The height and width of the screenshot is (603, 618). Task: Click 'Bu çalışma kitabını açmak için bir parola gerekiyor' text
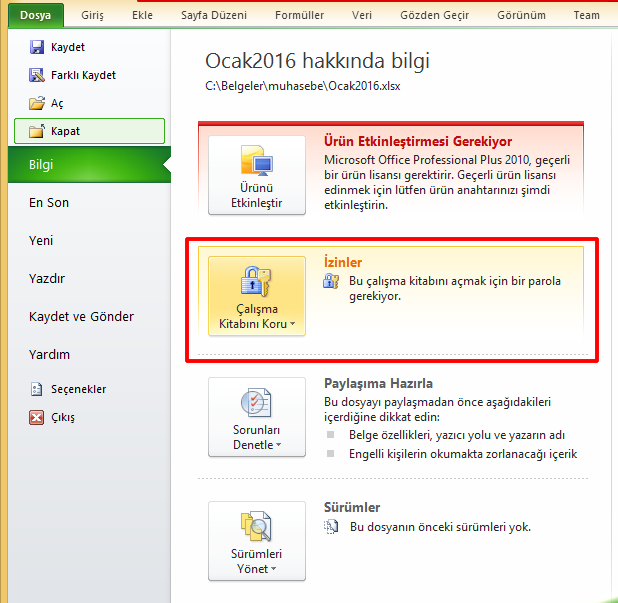tap(455, 288)
